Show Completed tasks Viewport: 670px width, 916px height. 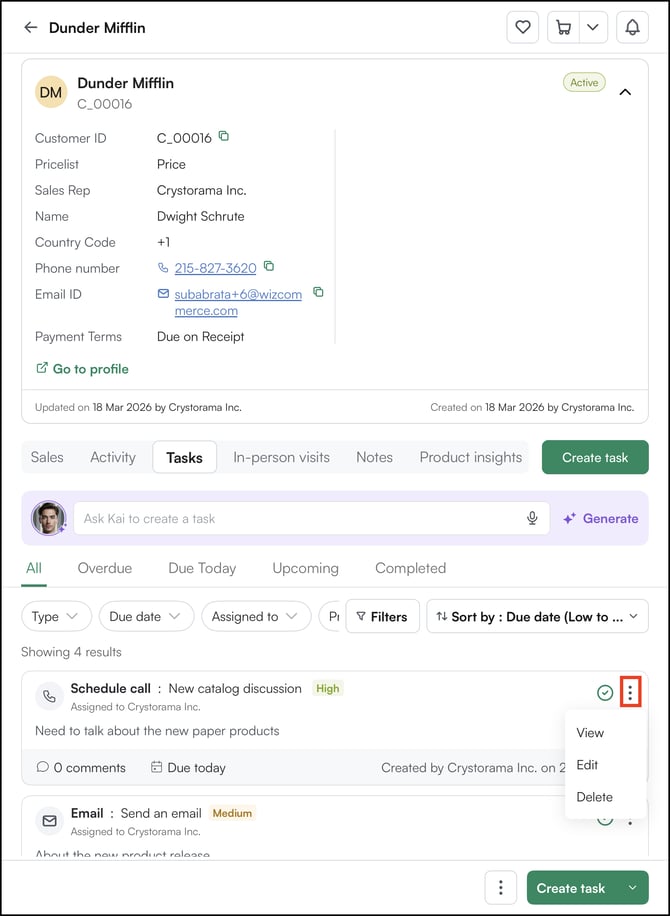(x=411, y=568)
